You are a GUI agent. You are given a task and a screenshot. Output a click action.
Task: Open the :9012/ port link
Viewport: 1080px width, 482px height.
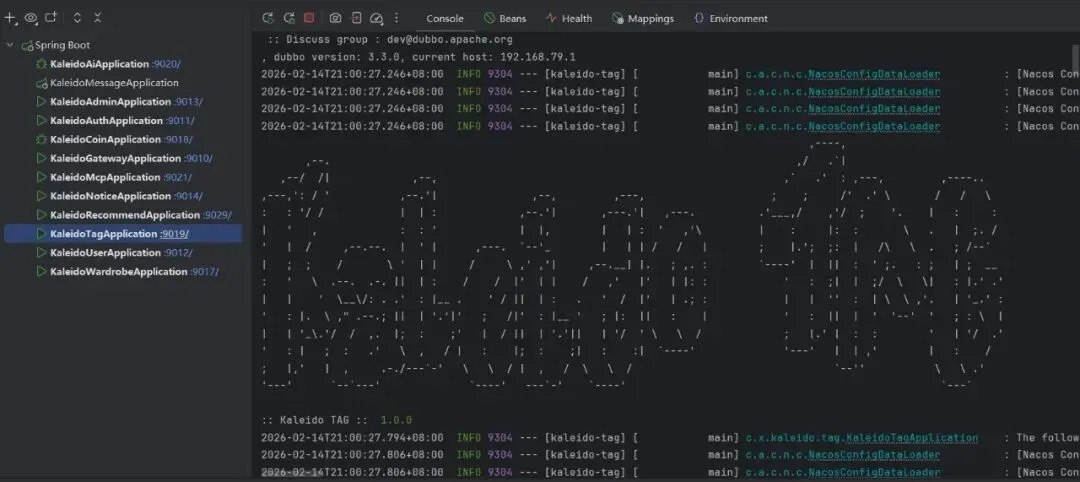click(x=180, y=253)
